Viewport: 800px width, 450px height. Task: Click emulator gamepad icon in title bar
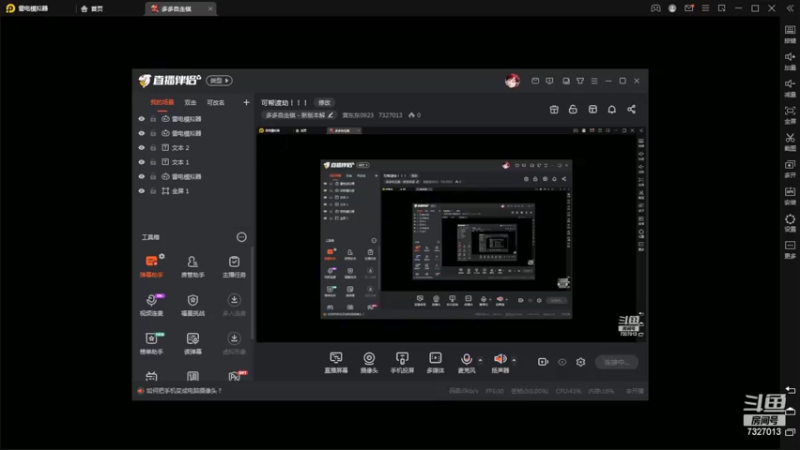pyautogui.click(x=656, y=8)
